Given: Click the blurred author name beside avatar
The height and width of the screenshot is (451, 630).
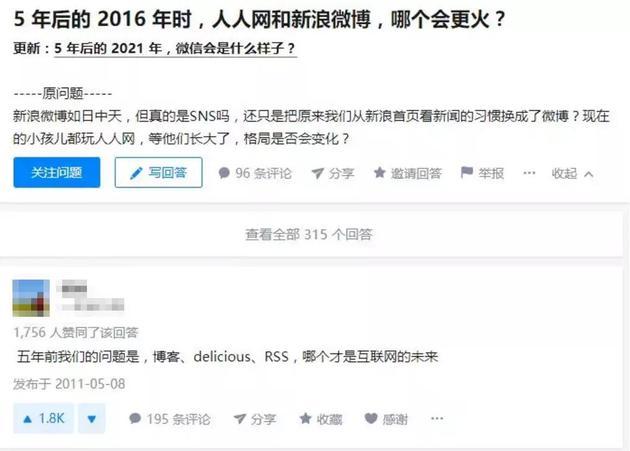Looking at the screenshot, I should (x=91, y=297).
